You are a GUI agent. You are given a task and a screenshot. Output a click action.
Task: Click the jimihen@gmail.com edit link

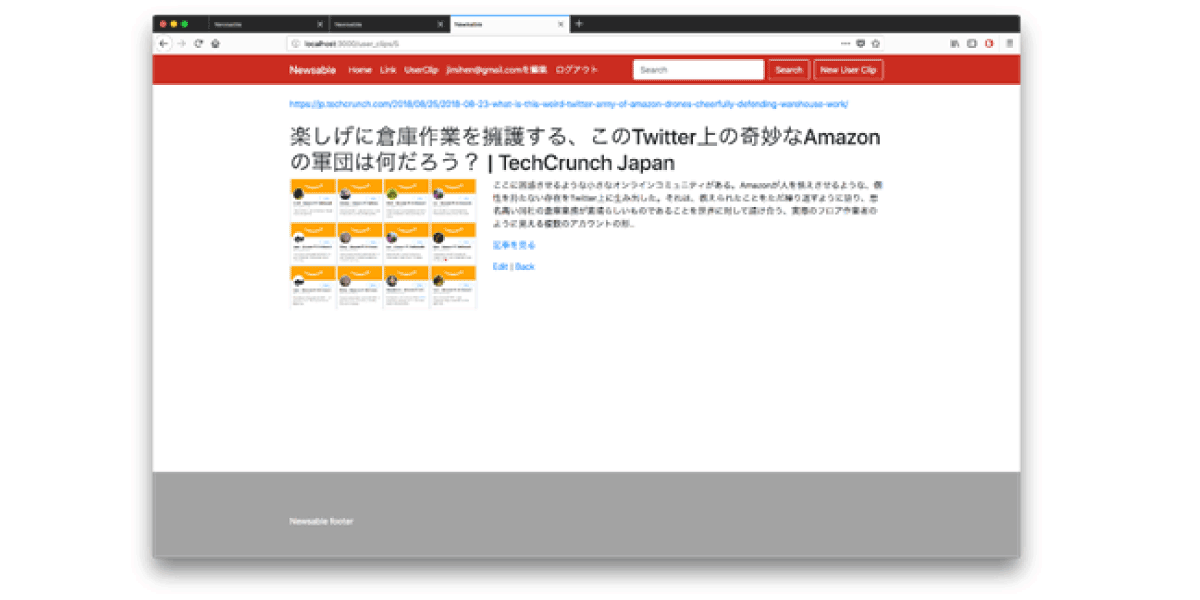(497, 70)
